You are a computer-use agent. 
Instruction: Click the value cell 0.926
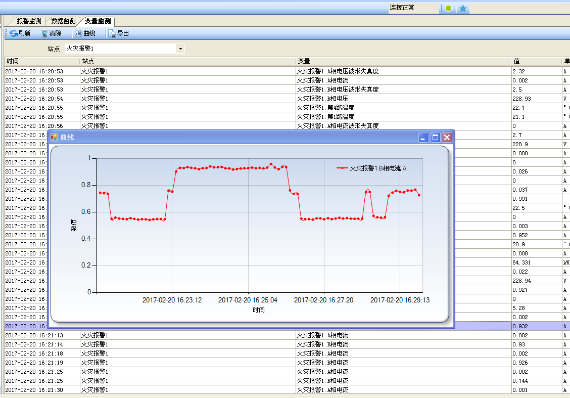(537, 362)
